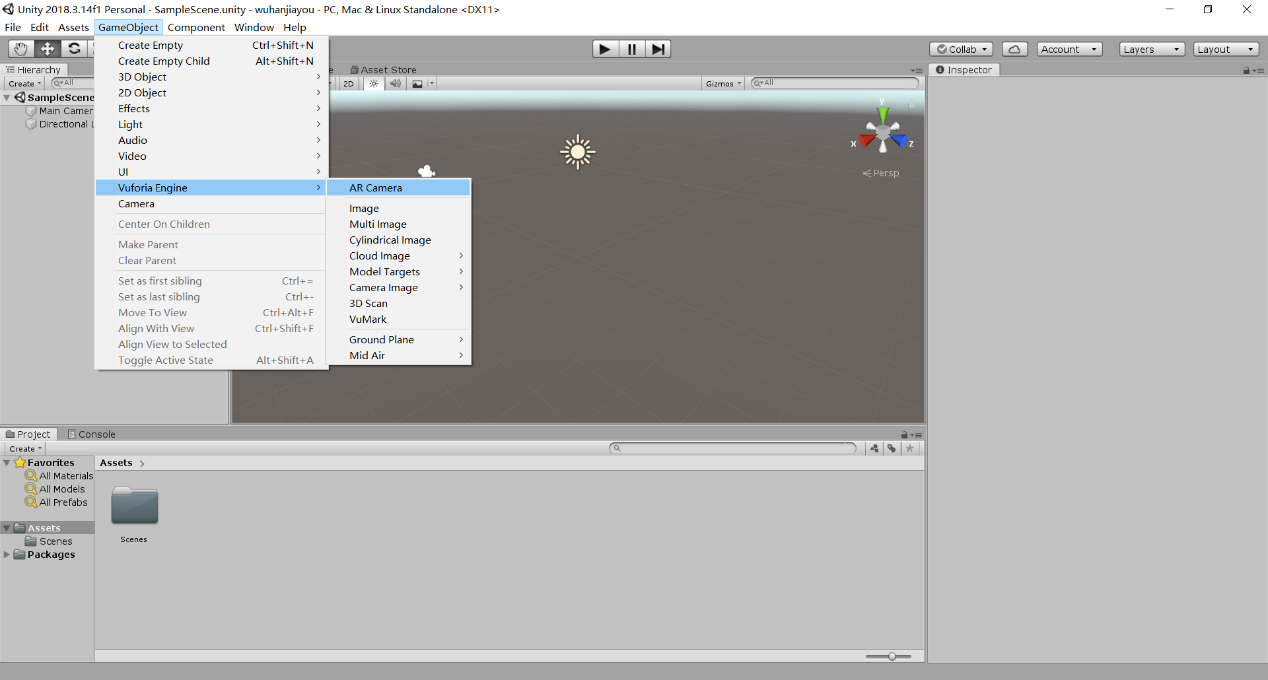Image resolution: width=1268 pixels, height=680 pixels.
Task: Open the Layout dropdown
Action: point(1224,49)
